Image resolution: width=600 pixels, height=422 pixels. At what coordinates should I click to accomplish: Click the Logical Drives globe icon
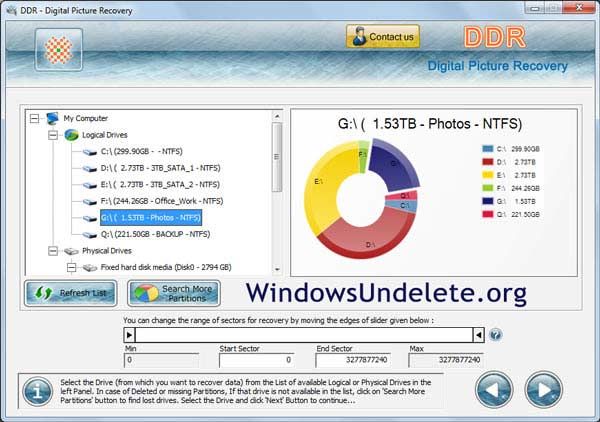71,135
